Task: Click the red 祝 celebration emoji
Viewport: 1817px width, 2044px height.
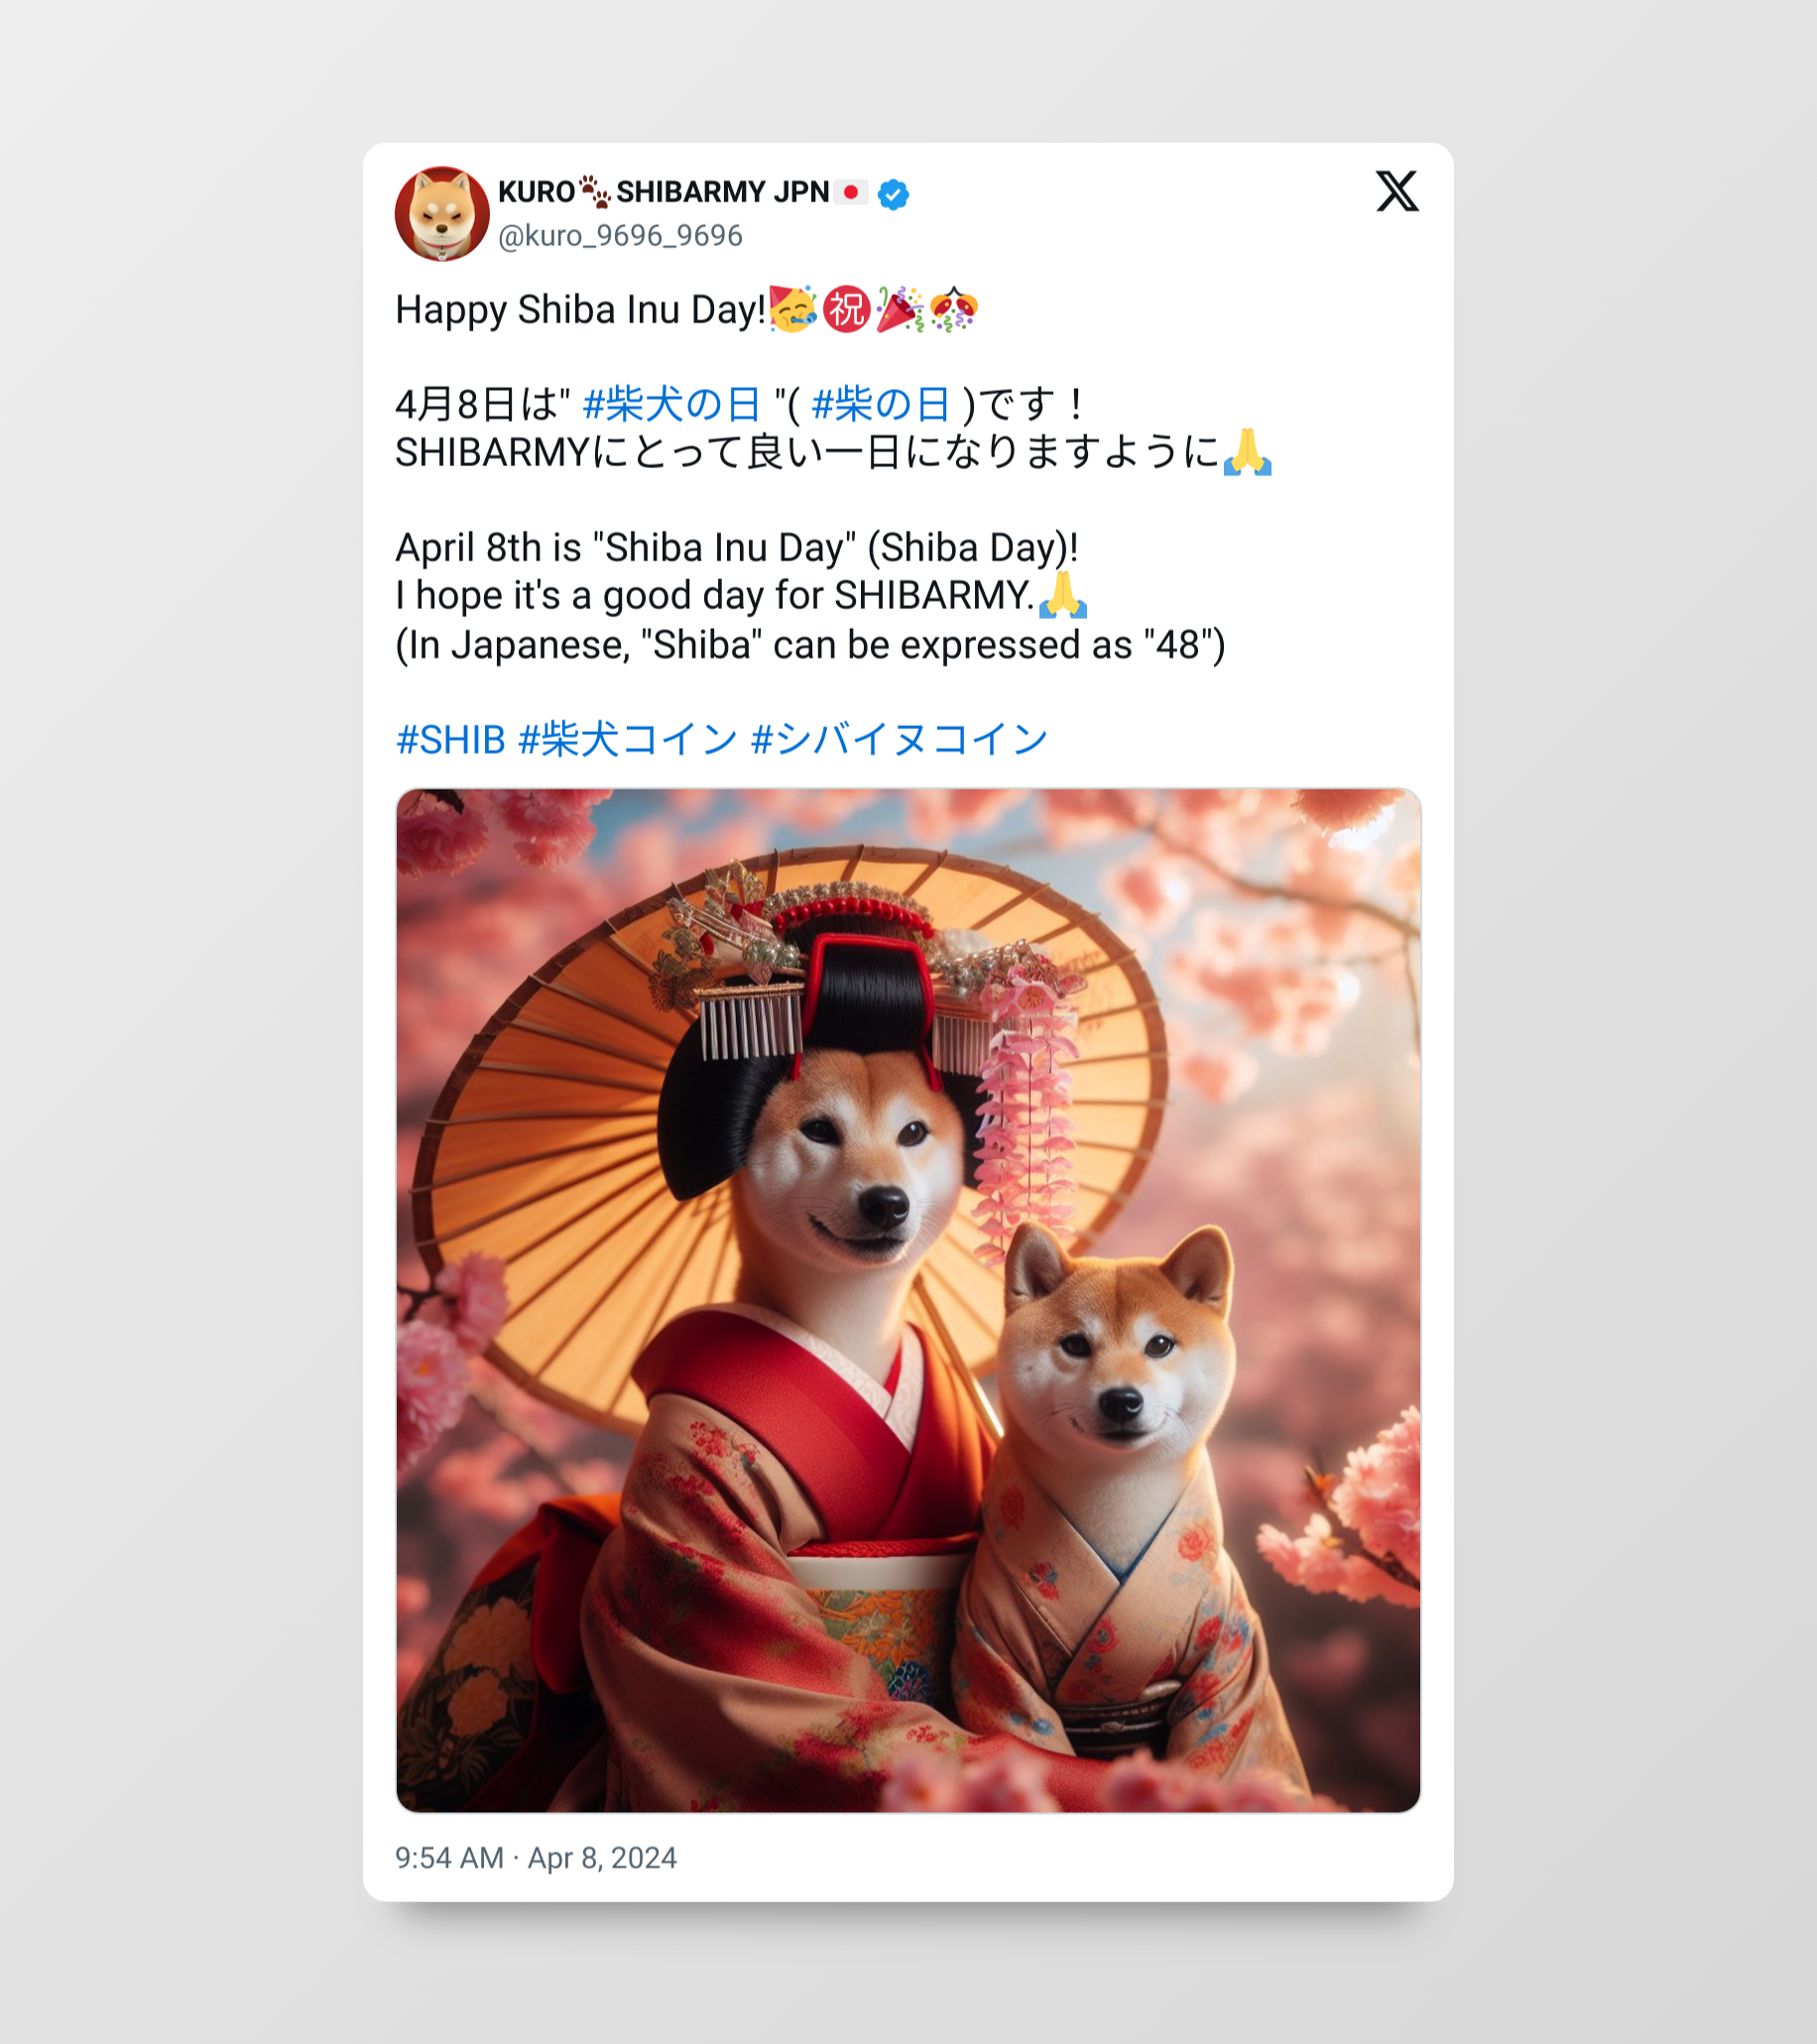Action: click(x=847, y=310)
